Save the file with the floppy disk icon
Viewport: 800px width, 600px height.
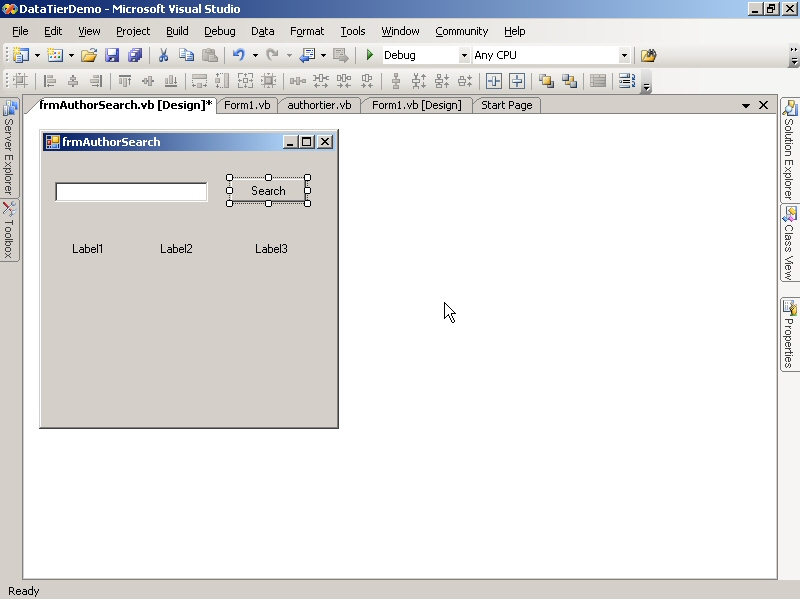[x=112, y=55]
